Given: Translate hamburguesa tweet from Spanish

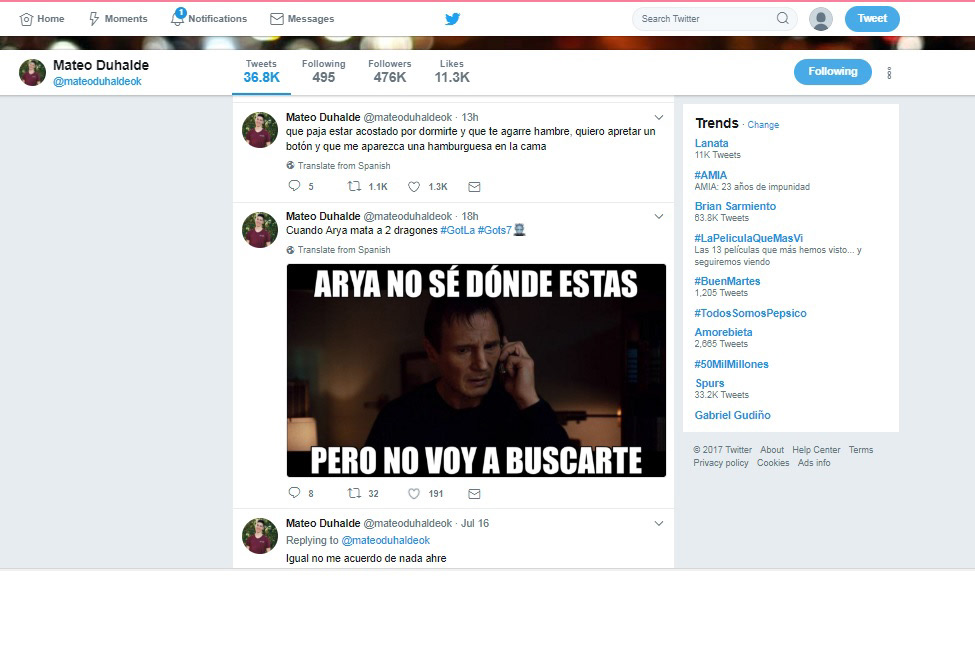Looking at the screenshot, I should pos(344,165).
